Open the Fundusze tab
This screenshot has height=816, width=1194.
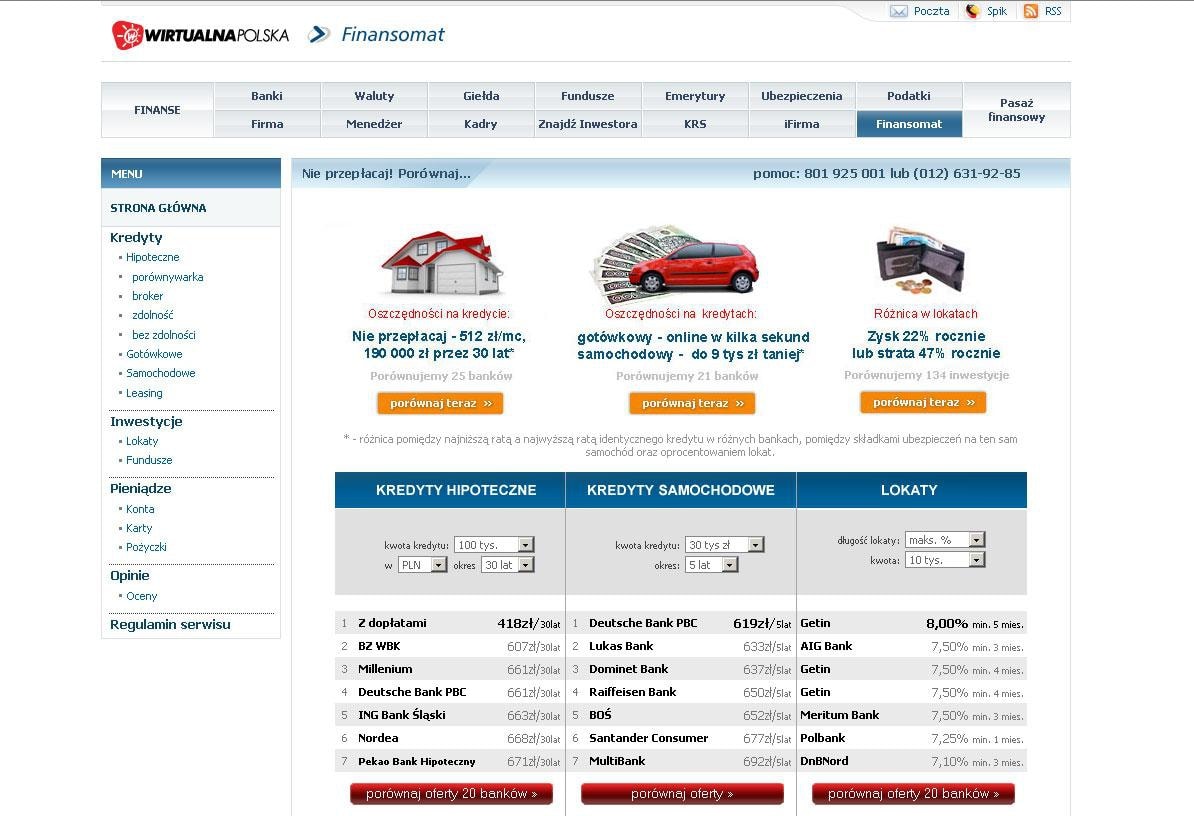(588, 96)
